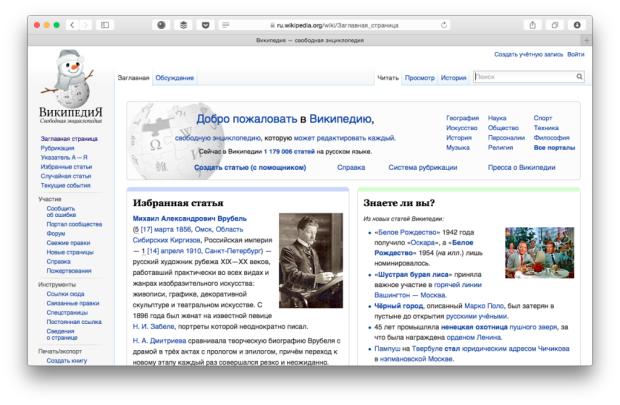Reload the page with the refresh icon
The width and height of the screenshot is (620, 405).
444,25
